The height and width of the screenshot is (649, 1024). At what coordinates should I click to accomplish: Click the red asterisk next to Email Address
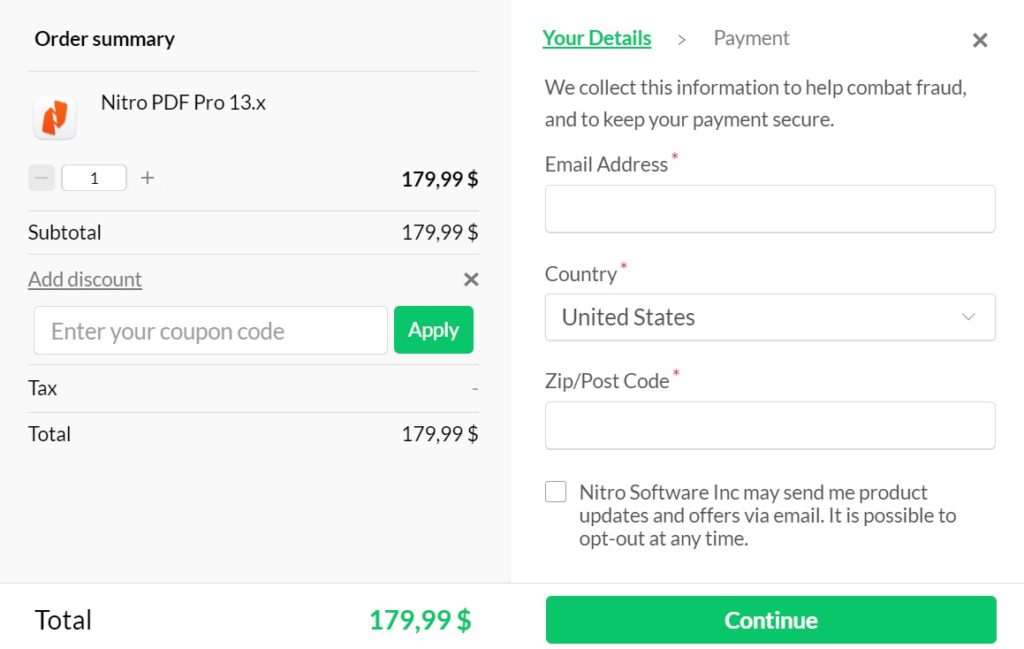coord(675,157)
